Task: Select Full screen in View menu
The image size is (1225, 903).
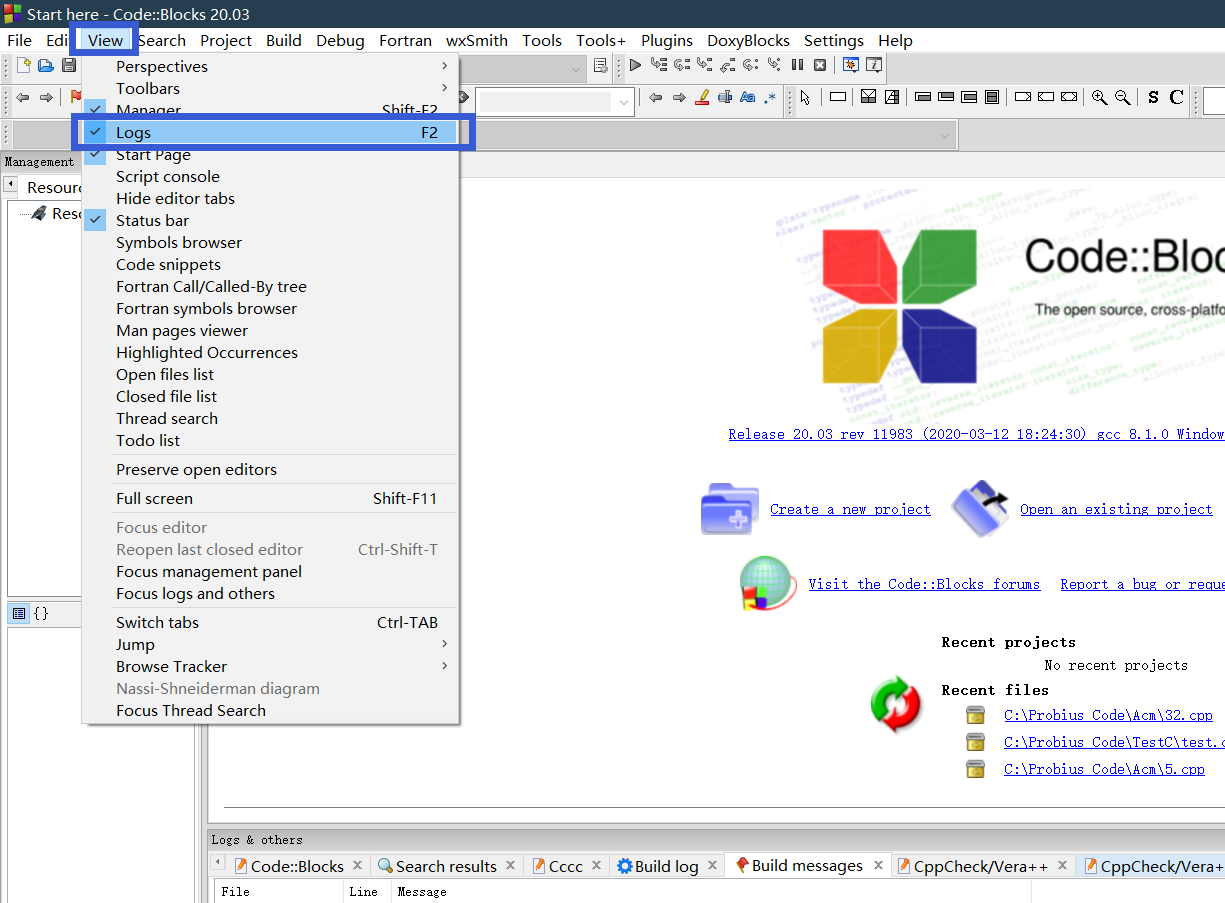Action: coord(271,498)
